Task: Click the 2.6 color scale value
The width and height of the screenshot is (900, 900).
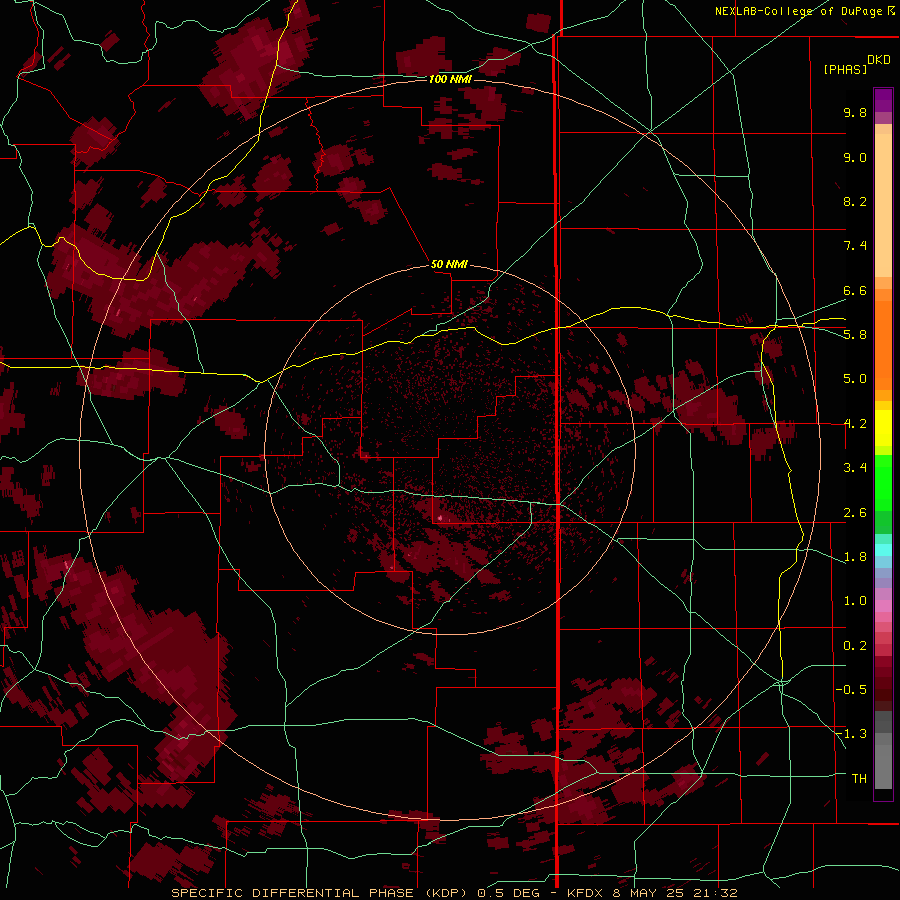Action: (x=855, y=512)
